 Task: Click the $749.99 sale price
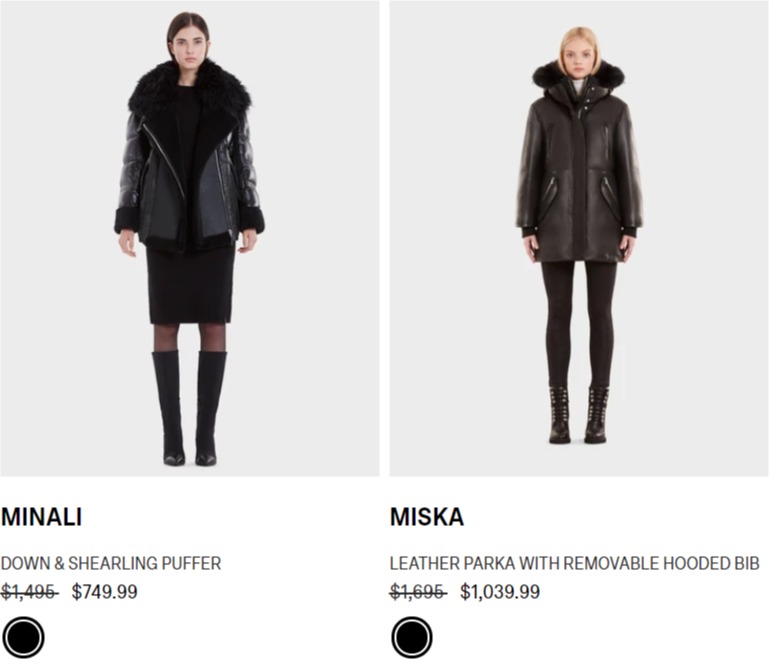pyautogui.click(x=104, y=591)
